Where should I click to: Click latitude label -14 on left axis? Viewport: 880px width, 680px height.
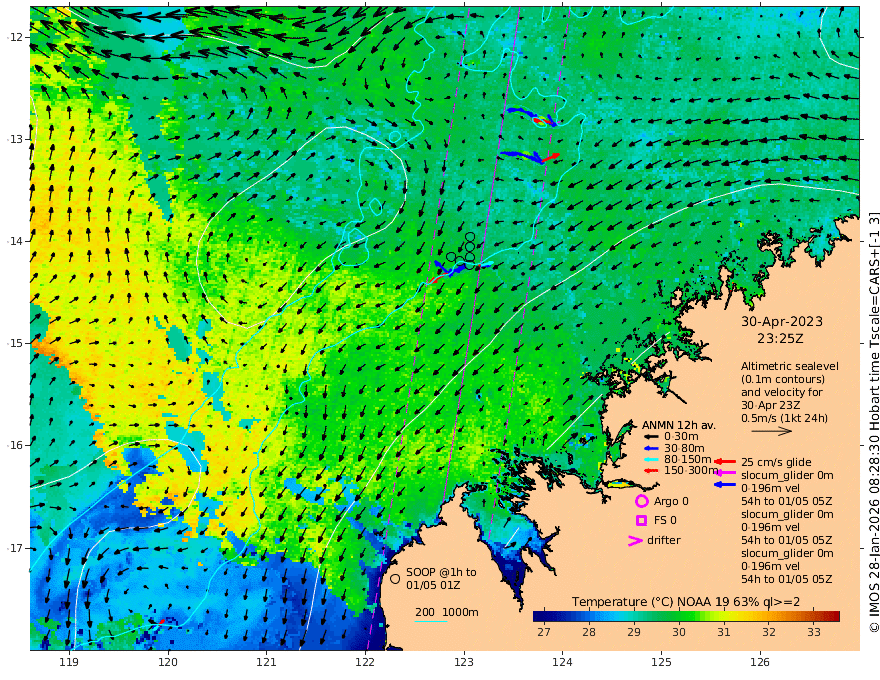15,241
